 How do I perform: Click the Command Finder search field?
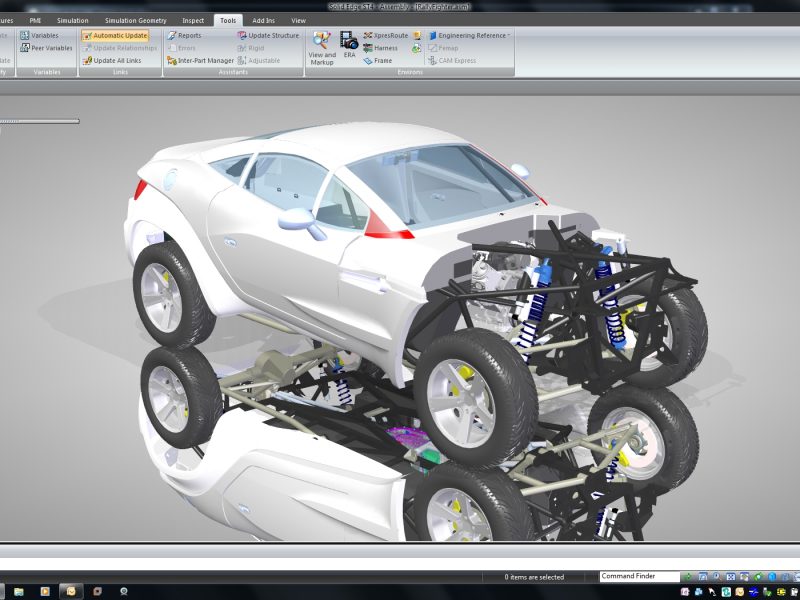pos(638,577)
